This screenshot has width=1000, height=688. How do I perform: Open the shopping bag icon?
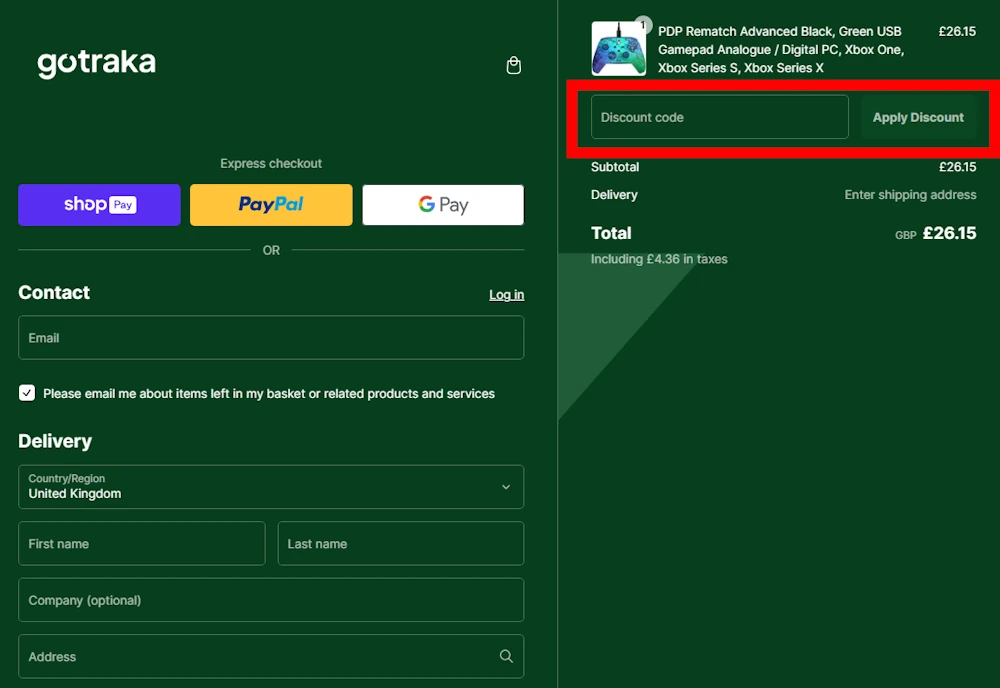click(x=513, y=65)
